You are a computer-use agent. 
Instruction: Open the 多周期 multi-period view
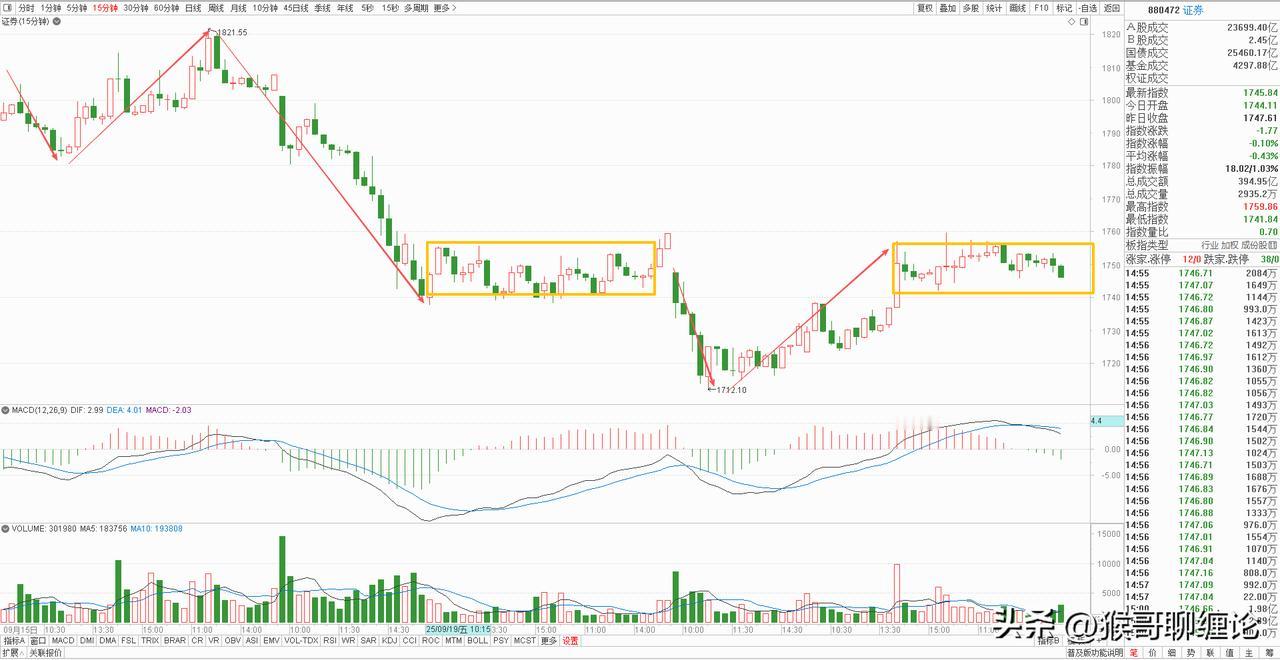click(416, 8)
